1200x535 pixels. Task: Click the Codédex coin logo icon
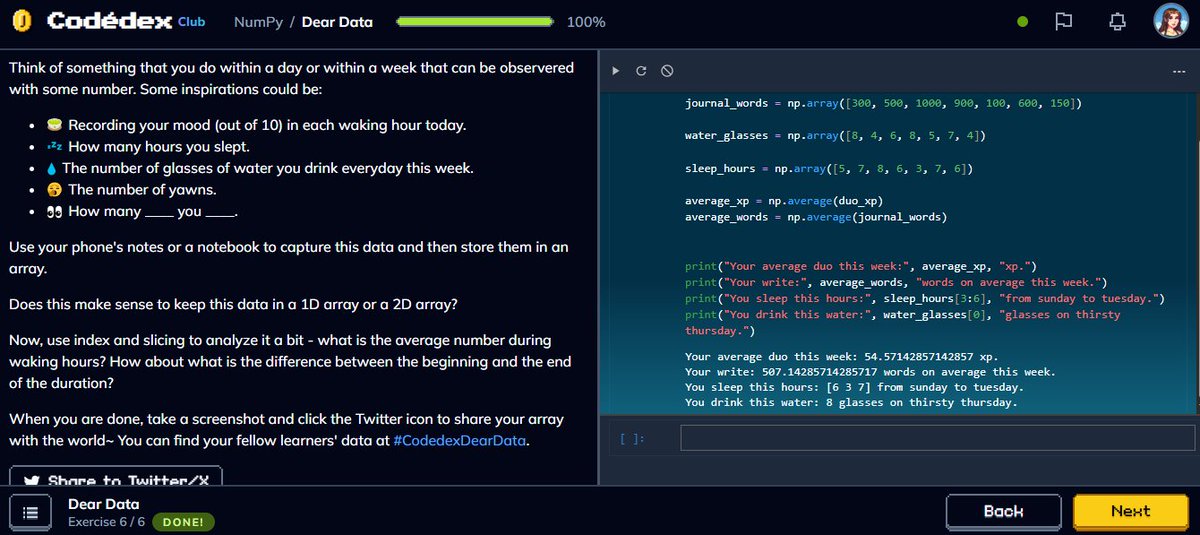pyautogui.click(x=24, y=21)
